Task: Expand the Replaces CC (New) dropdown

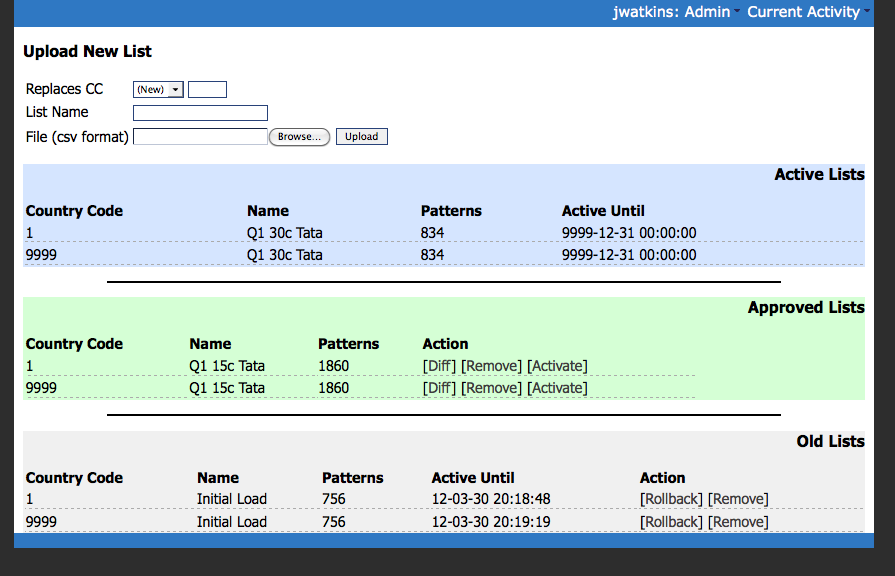Action: click(x=159, y=89)
